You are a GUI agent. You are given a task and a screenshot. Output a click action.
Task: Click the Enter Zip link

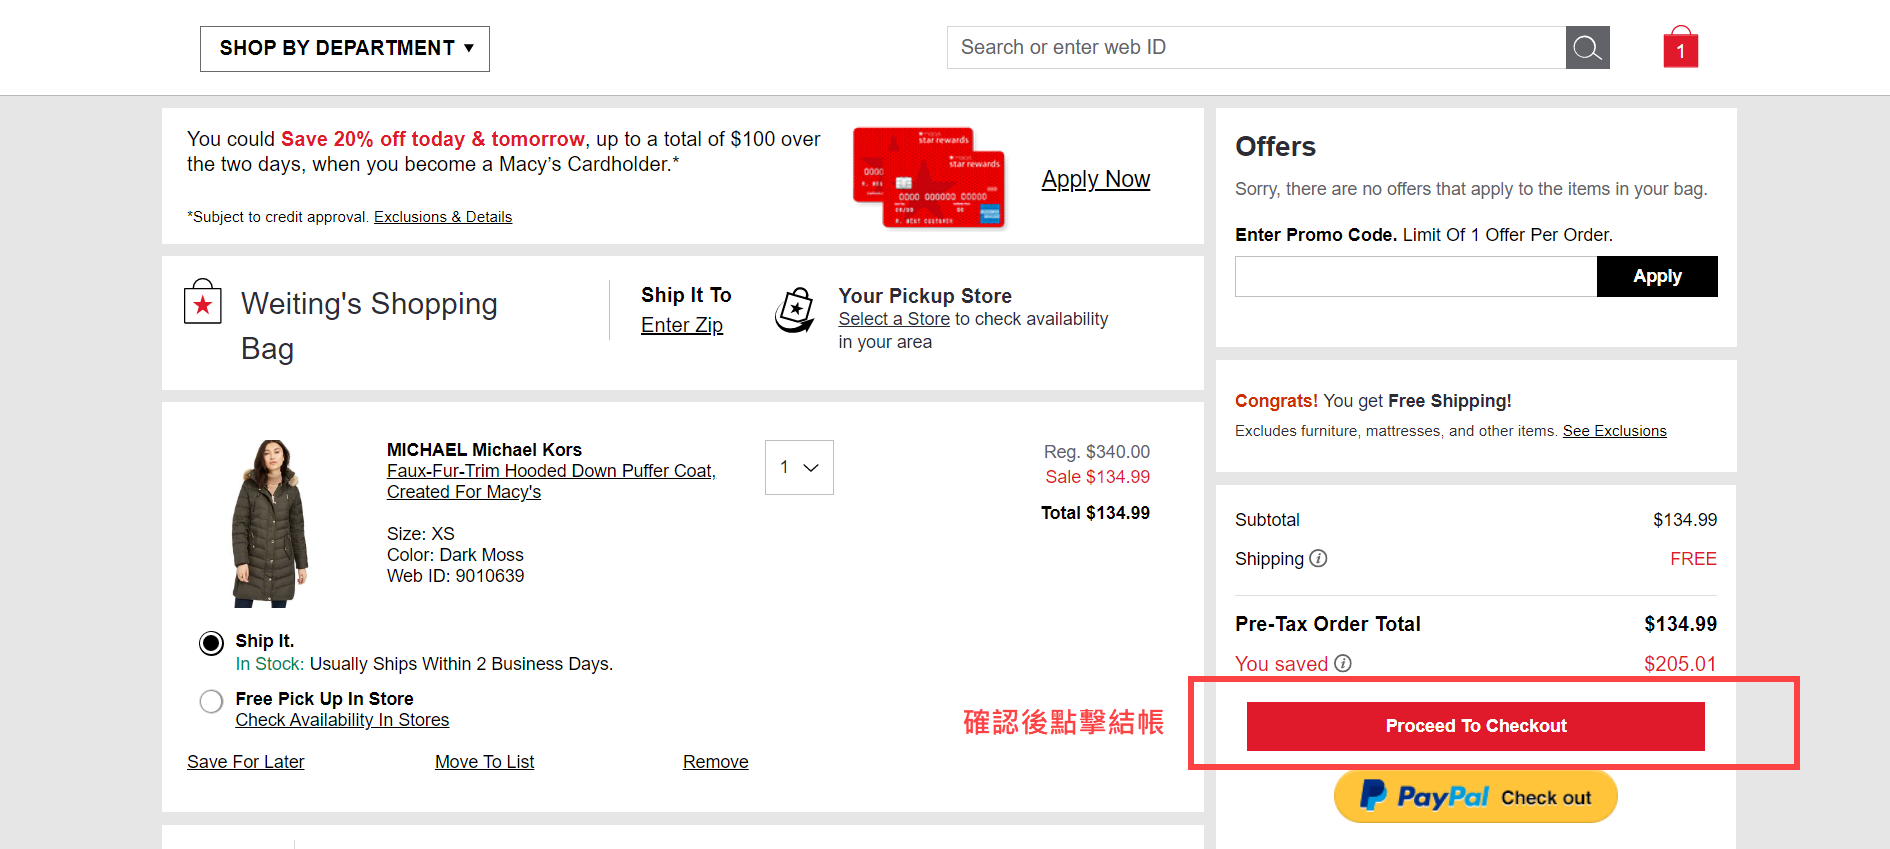point(682,325)
